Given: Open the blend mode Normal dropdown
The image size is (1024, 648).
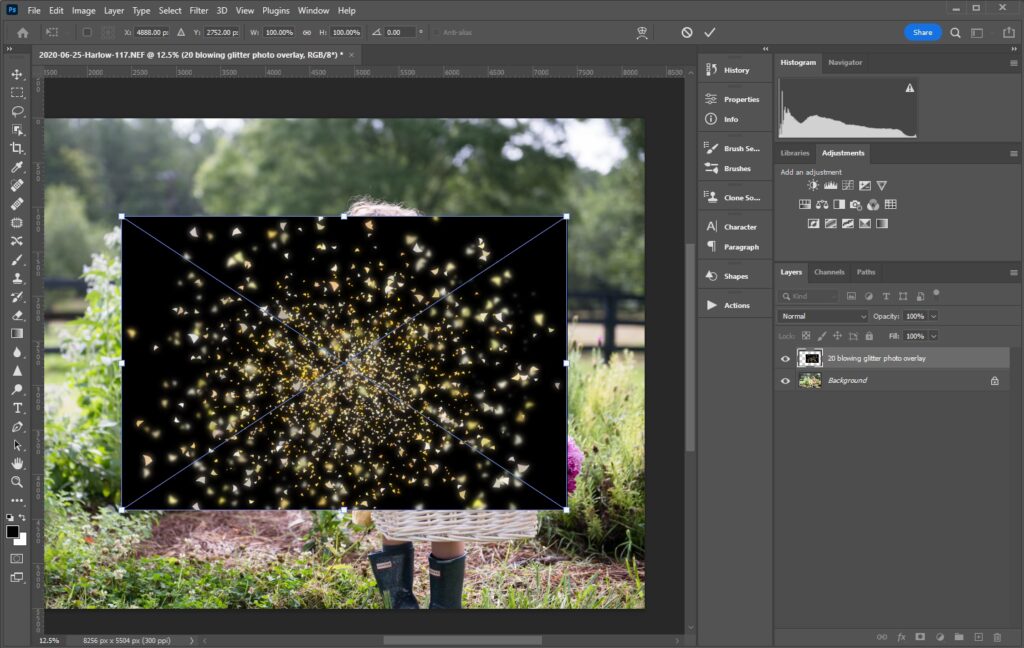Looking at the screenshot, I should (823, 316).
